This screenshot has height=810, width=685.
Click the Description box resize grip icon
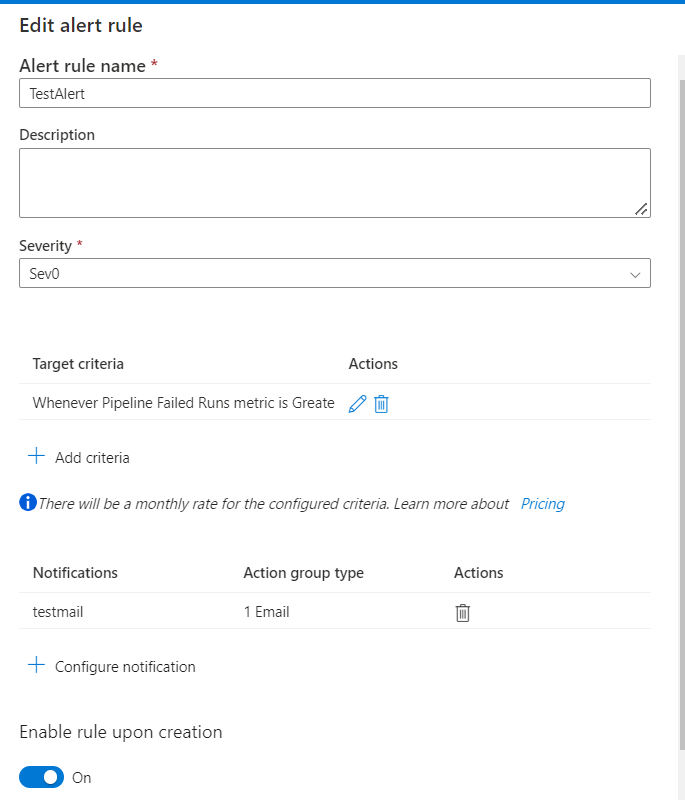tap(643, 209)
